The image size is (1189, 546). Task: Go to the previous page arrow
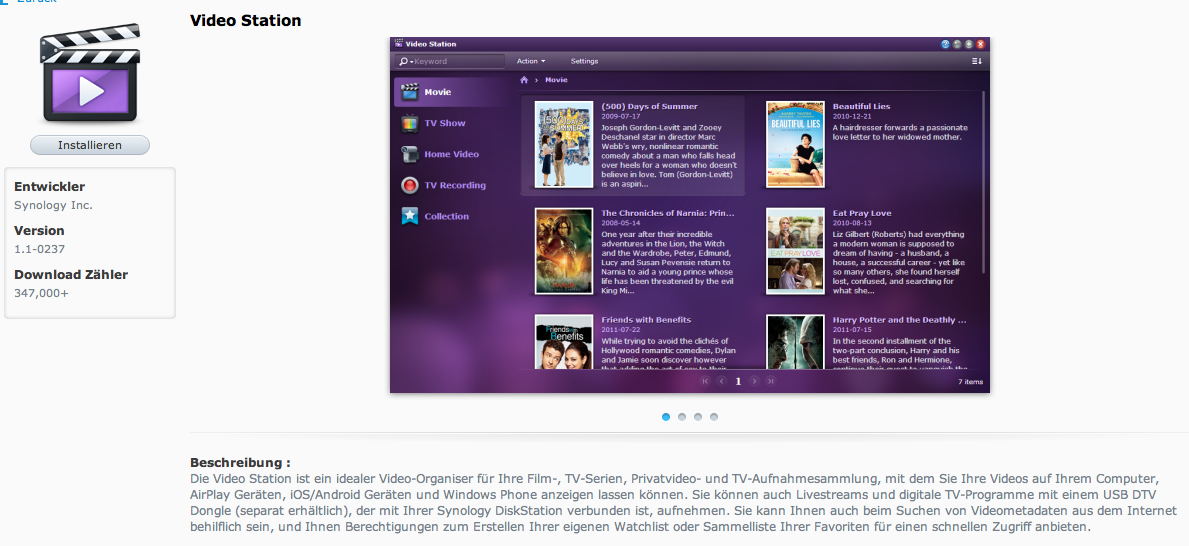[722, 381]
